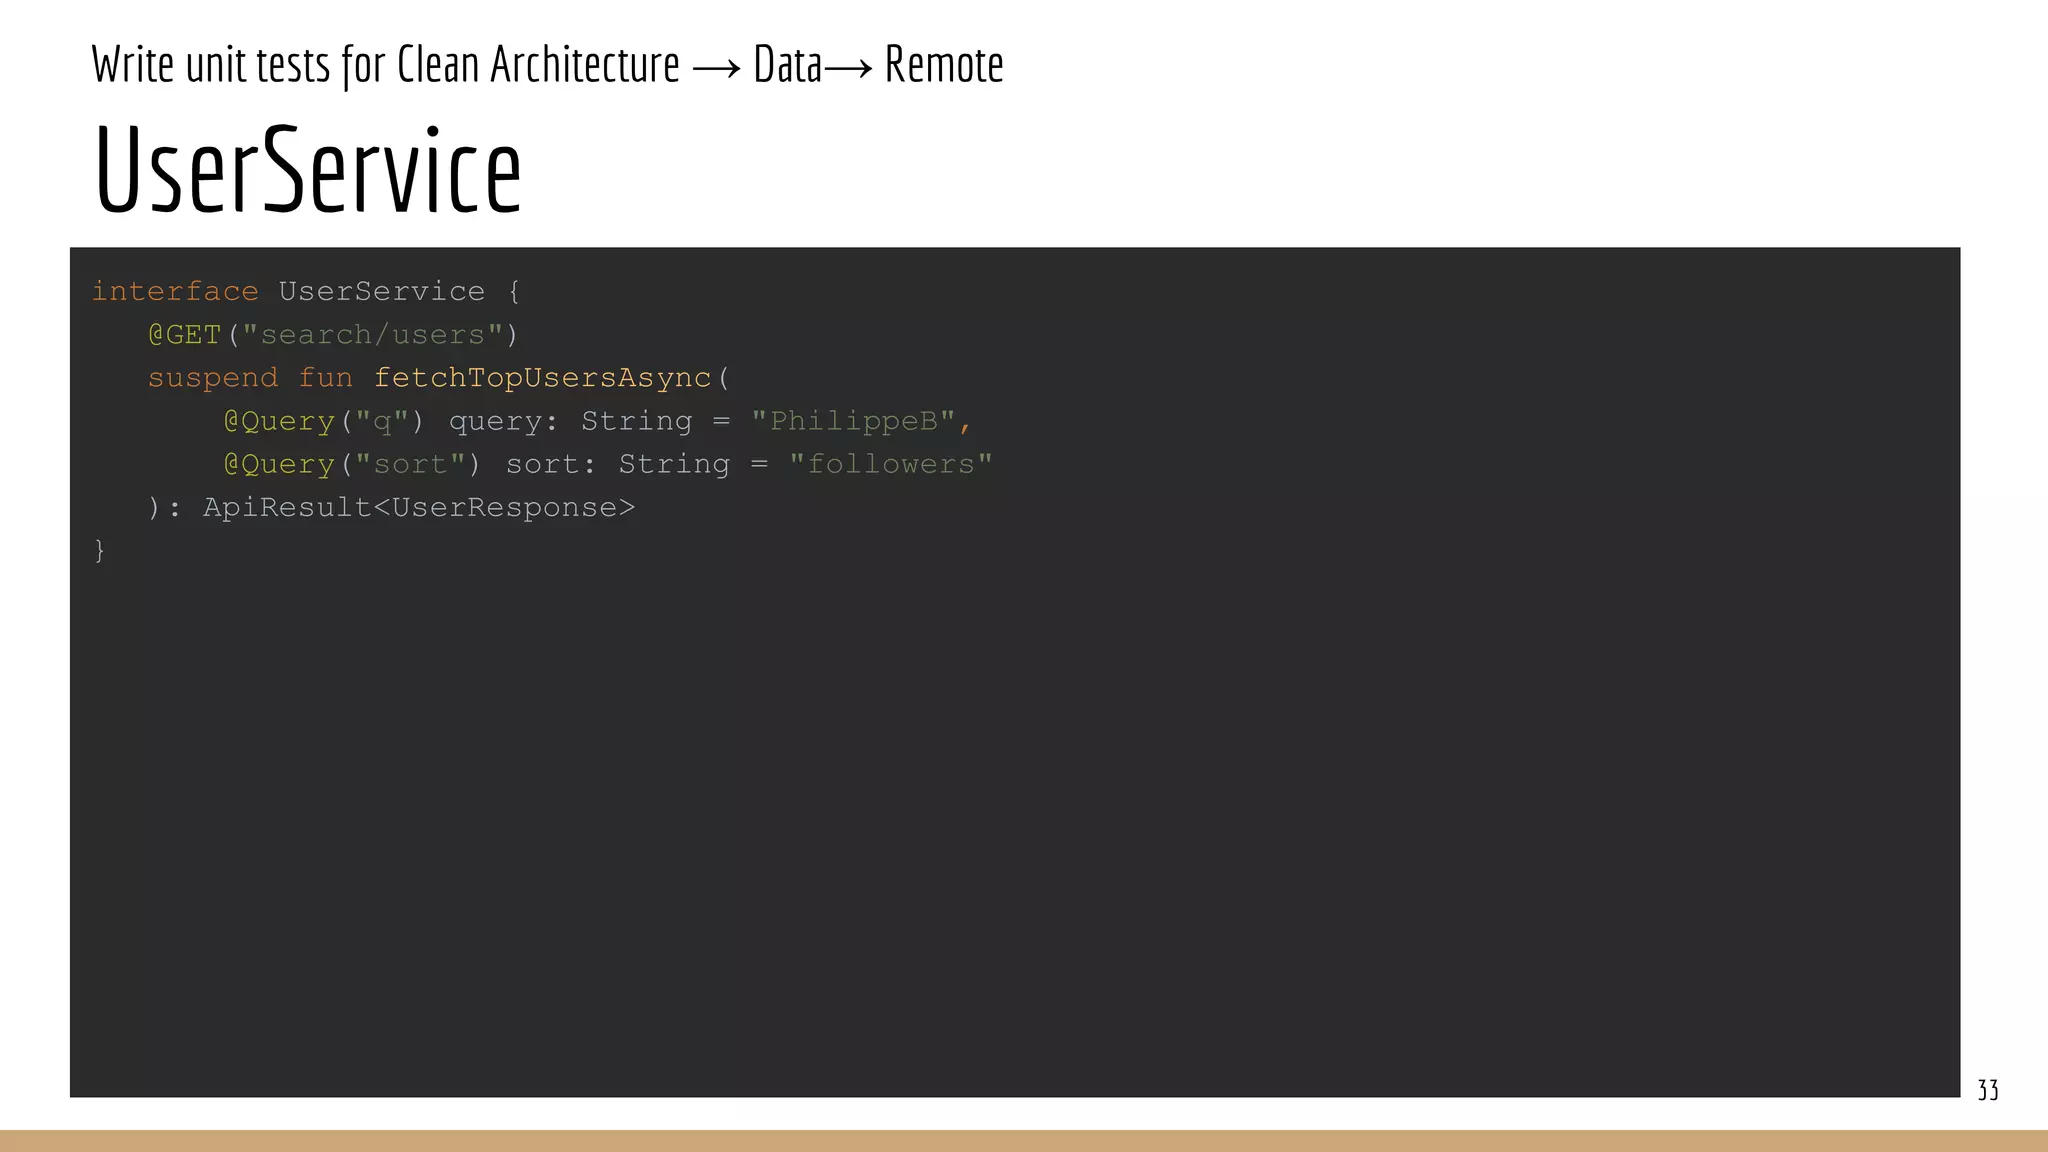The image size is (2048, 1152).
Task: Click the slide number 33
Action: pos(1988,1090)
